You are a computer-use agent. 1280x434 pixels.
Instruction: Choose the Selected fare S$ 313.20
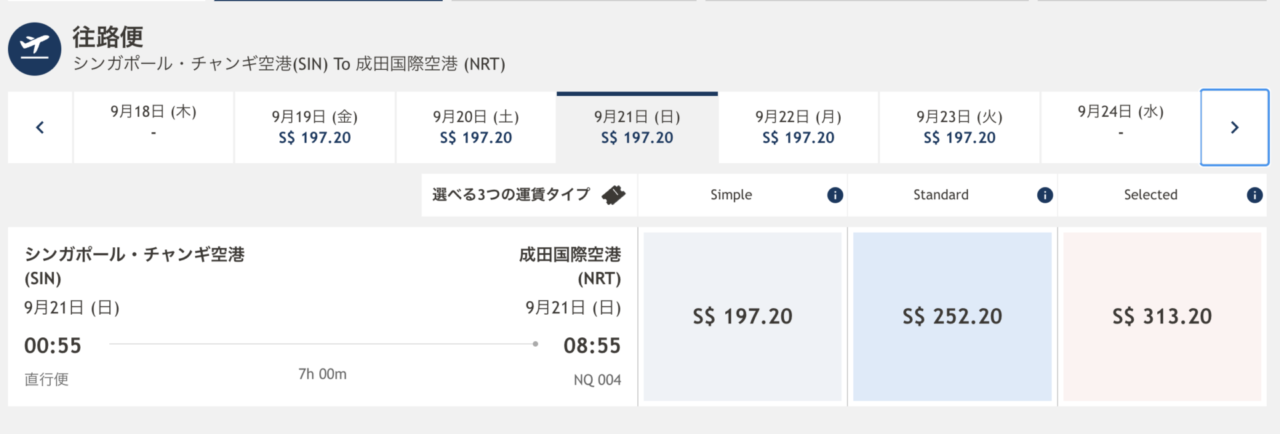(x=1162, y=317)
